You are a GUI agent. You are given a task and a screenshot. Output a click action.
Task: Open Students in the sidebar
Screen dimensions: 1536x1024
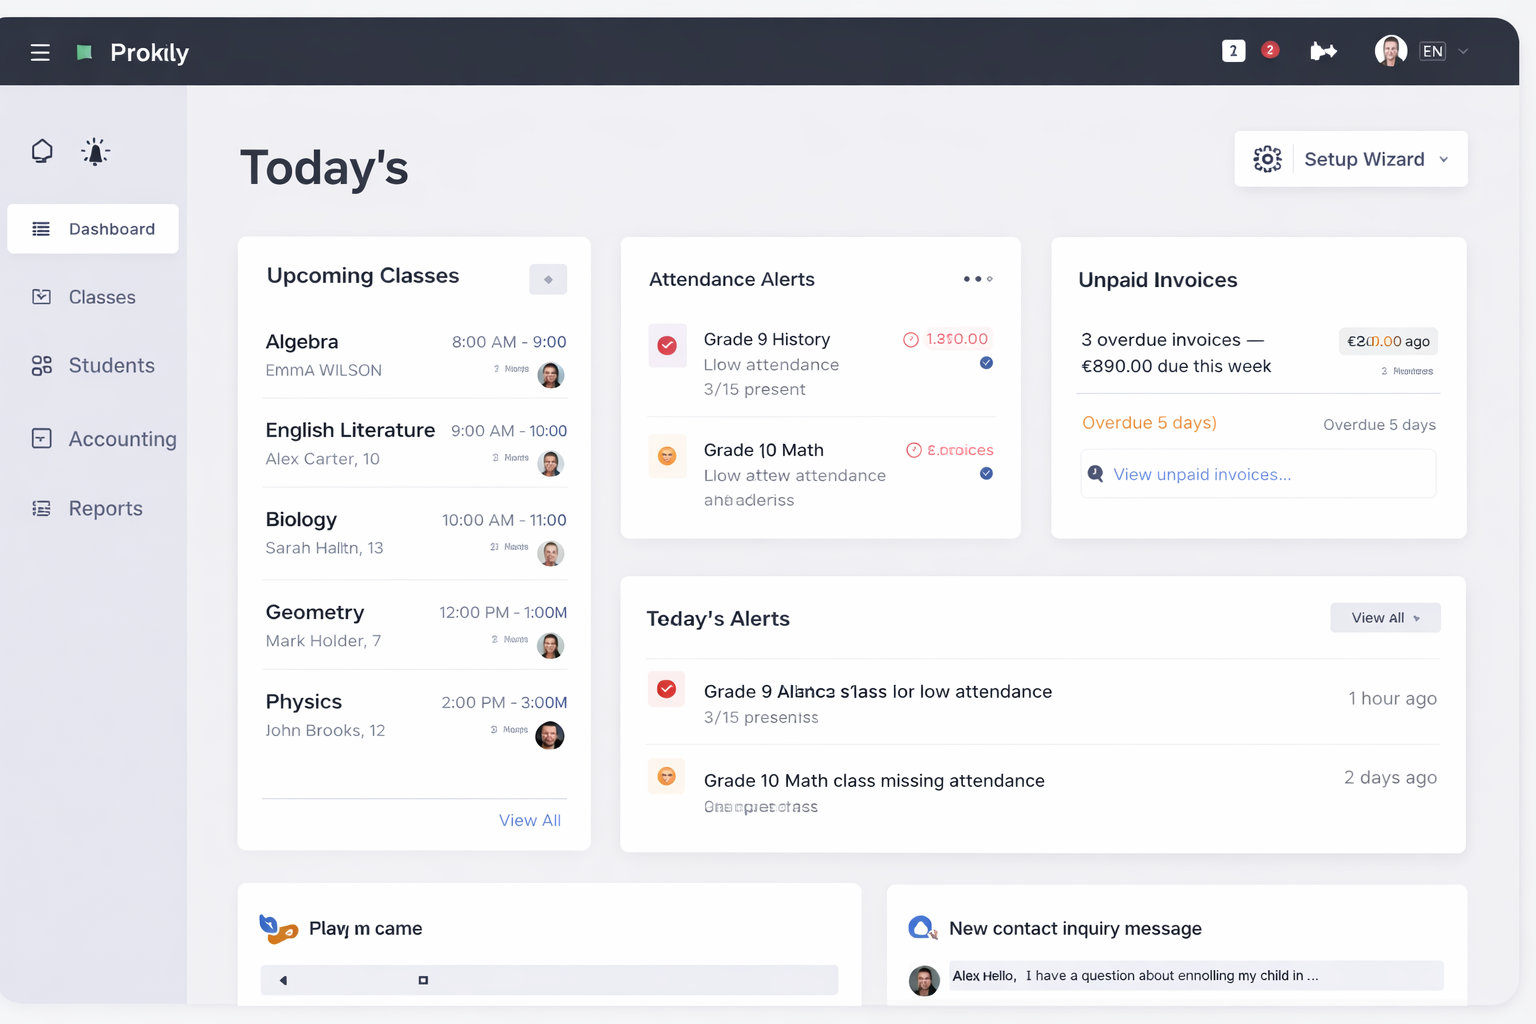point(111,366)
